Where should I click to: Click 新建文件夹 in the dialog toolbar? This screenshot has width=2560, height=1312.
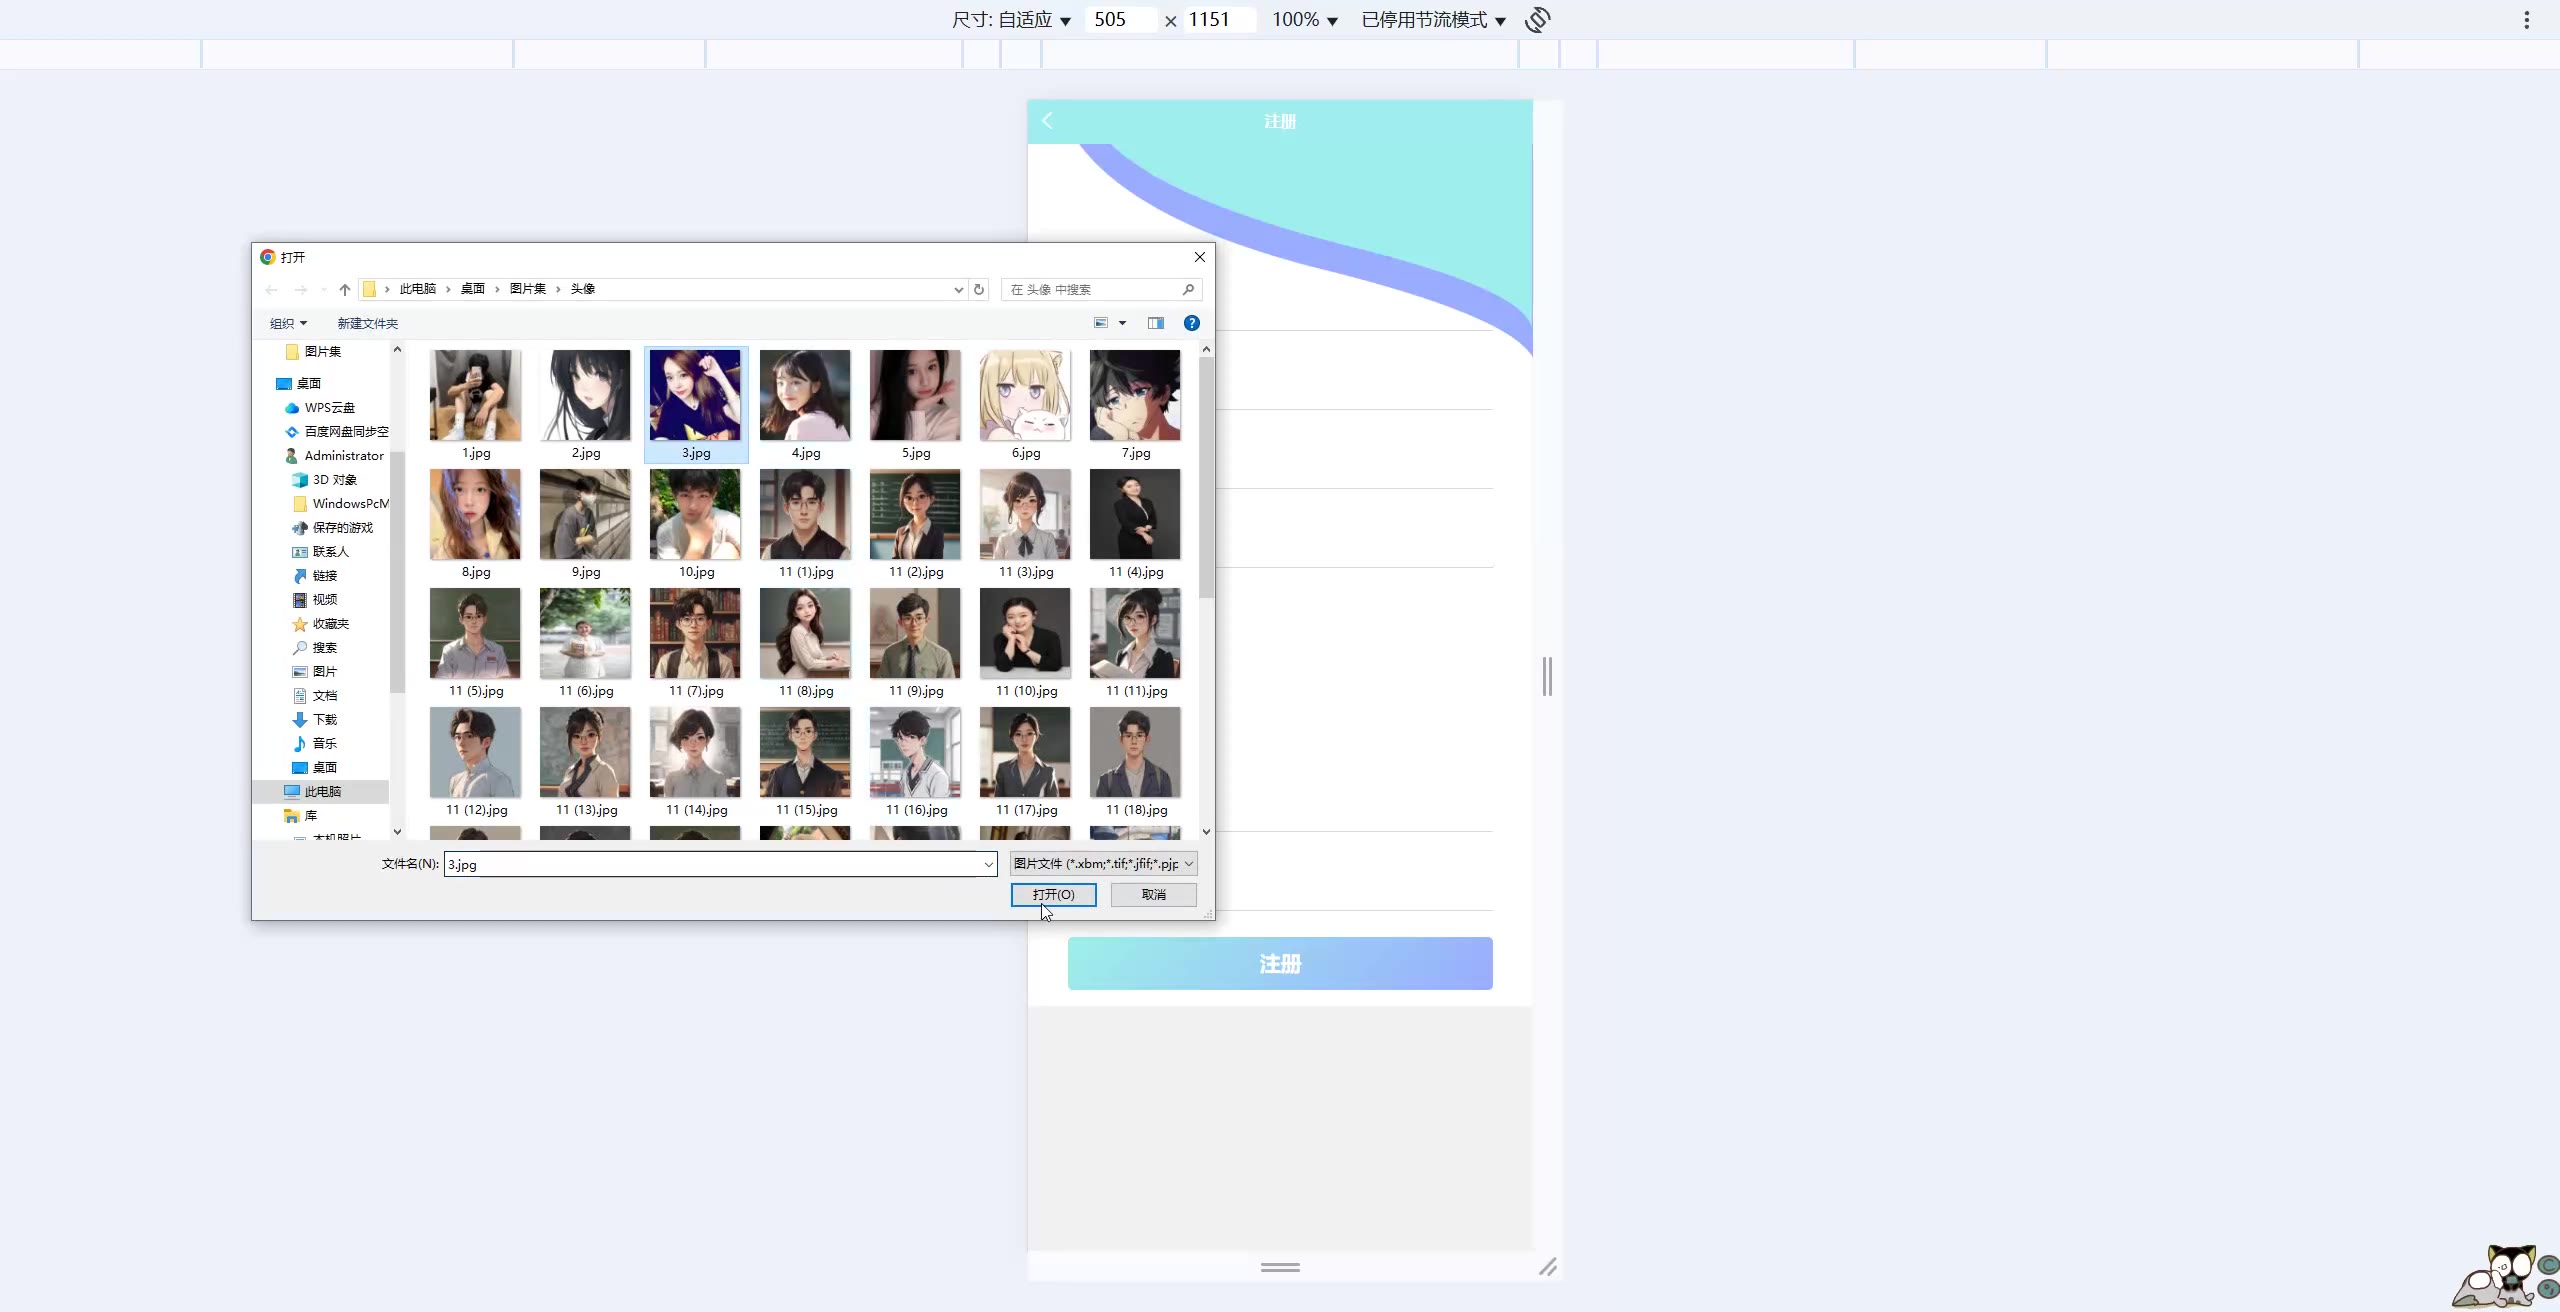367,324
